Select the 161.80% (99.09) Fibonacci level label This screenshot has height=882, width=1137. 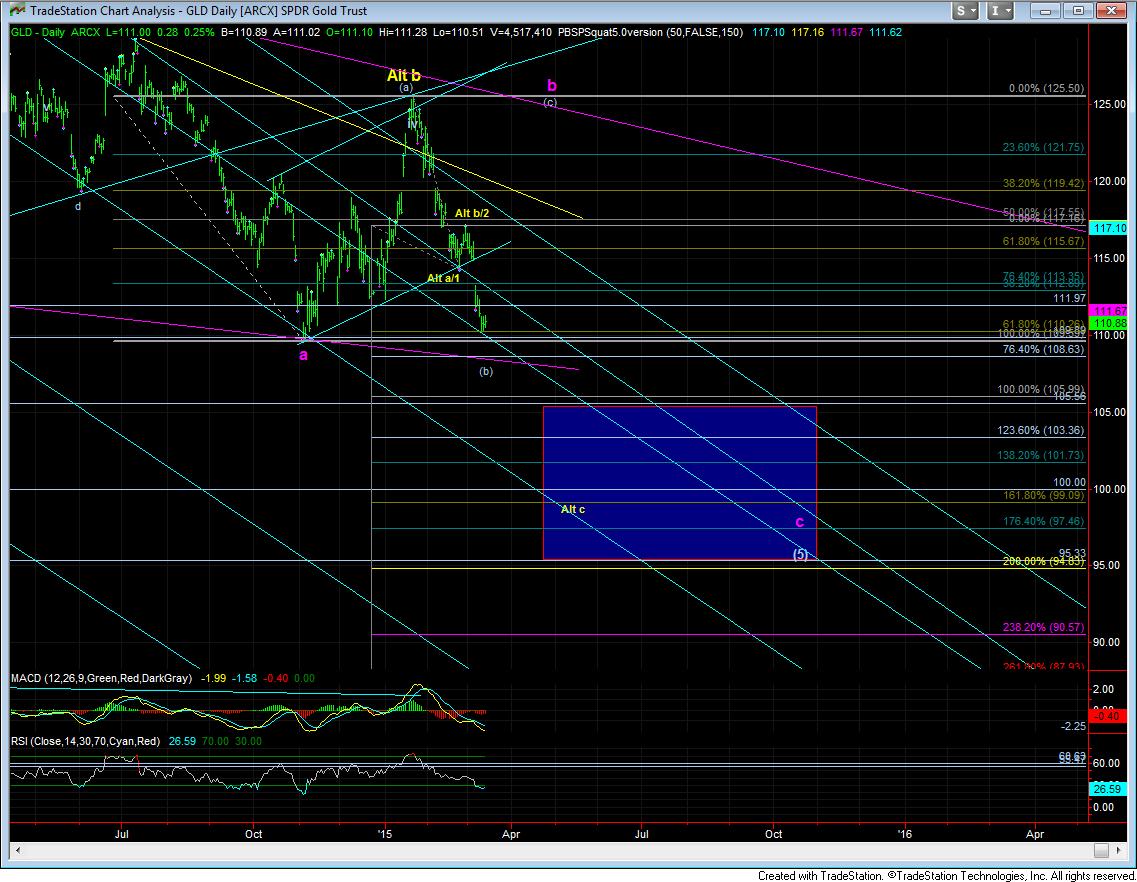click(1043, 496)
